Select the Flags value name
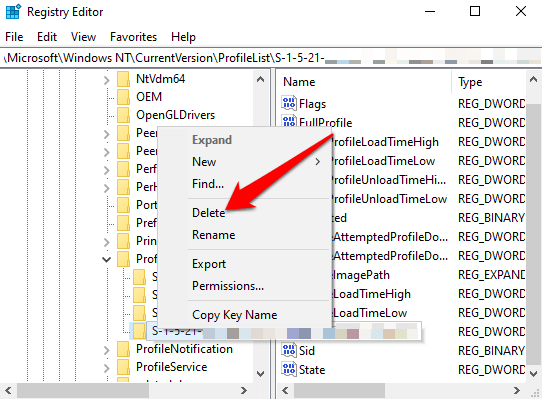 coord(312,104)
